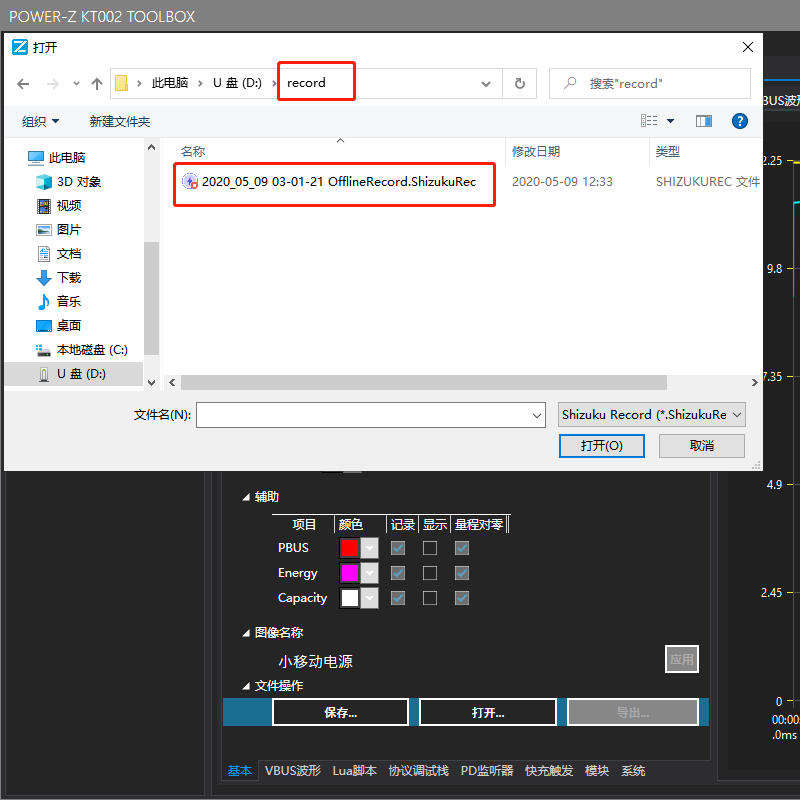The width and height of the screenshot is (800, 800).
Task: Open help via question mark icon
Action: [739, 120]
